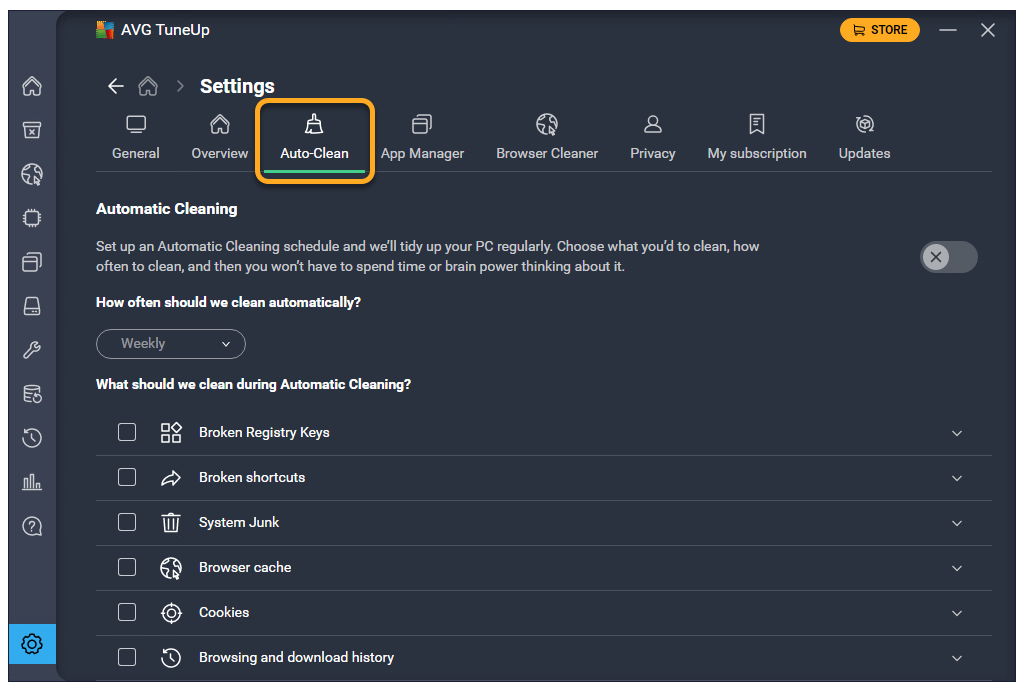The width and height of the screenshot is (1025, 692).
Task: Click the settings gear icon in sidebar
Action: click(x=32, y=644)
